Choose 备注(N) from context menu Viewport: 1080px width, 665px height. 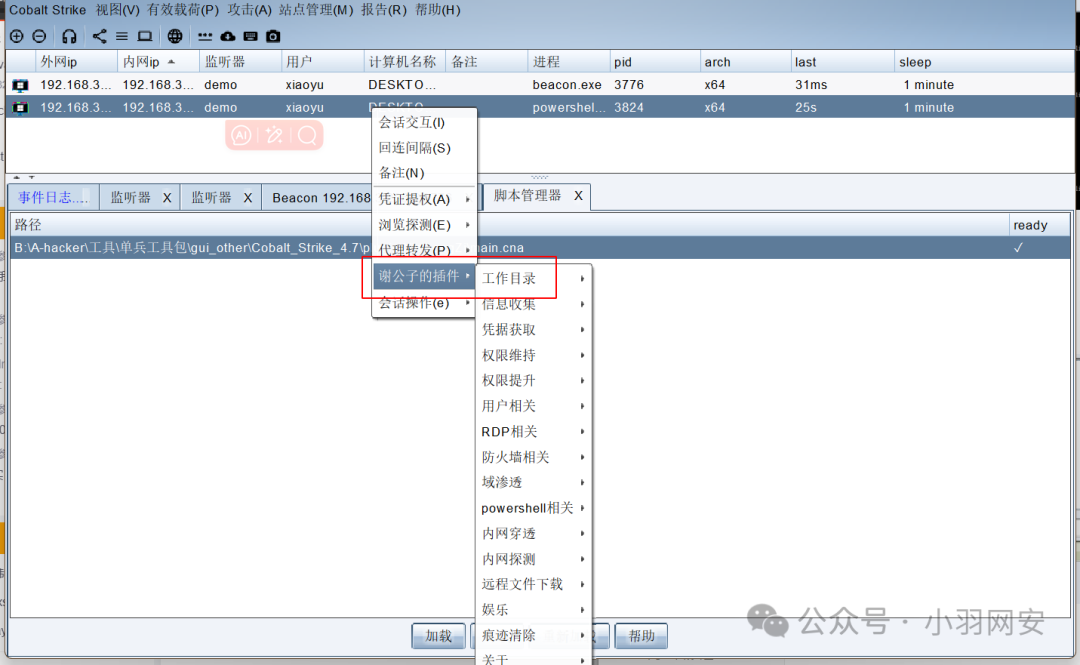pyautogui.click(x=424, y=173)
